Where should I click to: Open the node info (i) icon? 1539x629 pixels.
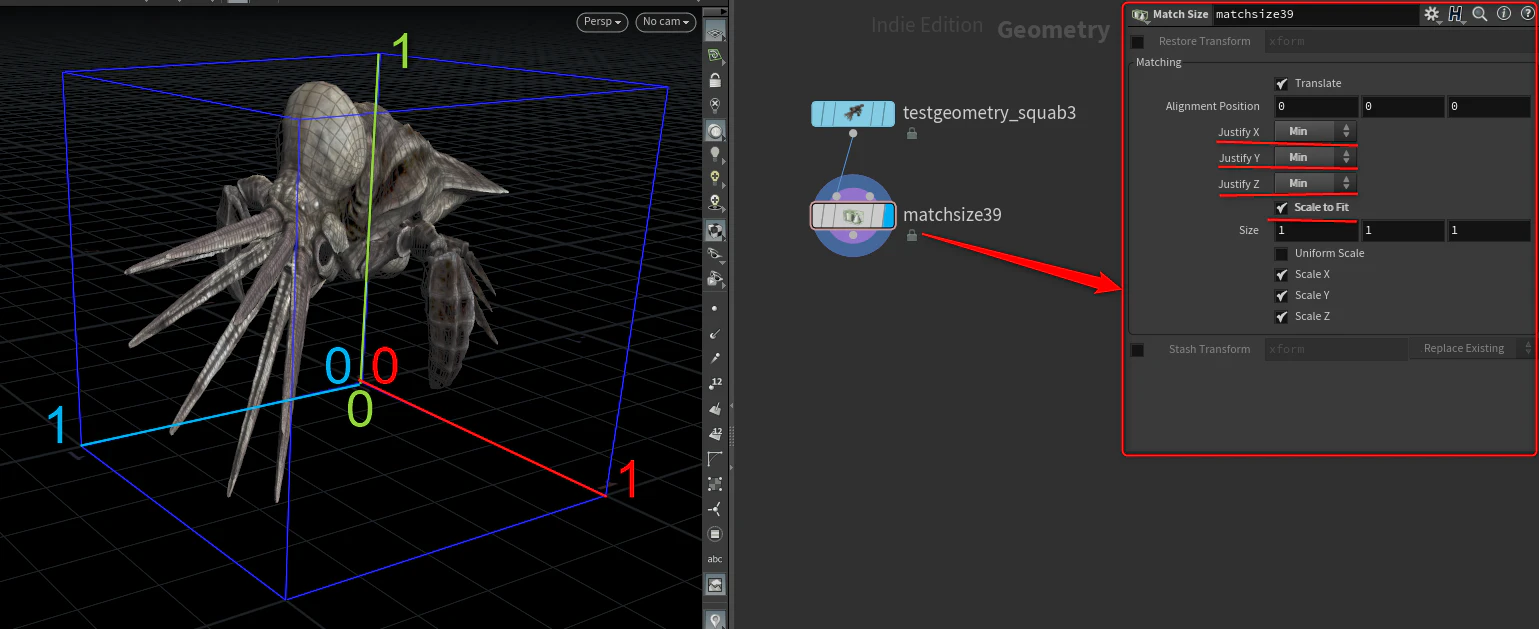point(1503,14)
